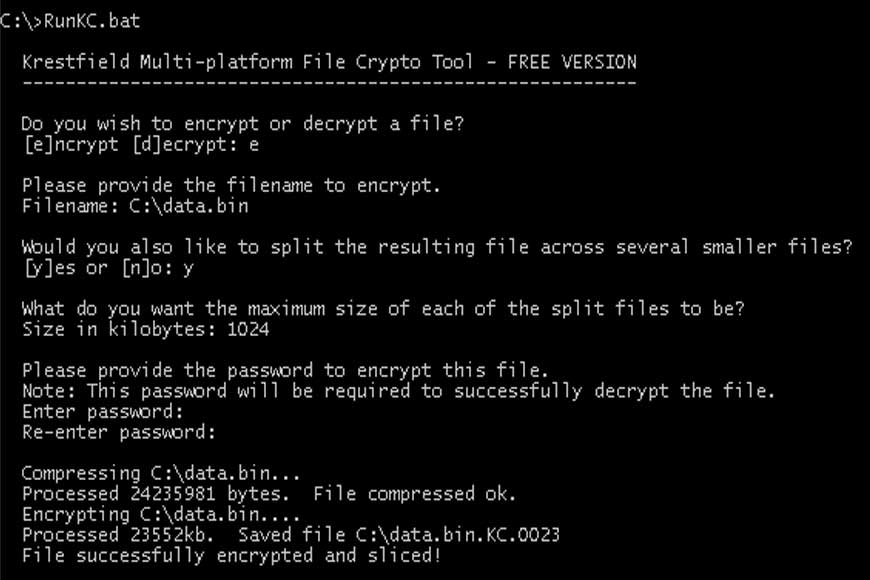Viewport: 870px width, 580px height.
Task: Click the 'Encrypting C:\data.bin....' line
Action: tap(161, 515)
